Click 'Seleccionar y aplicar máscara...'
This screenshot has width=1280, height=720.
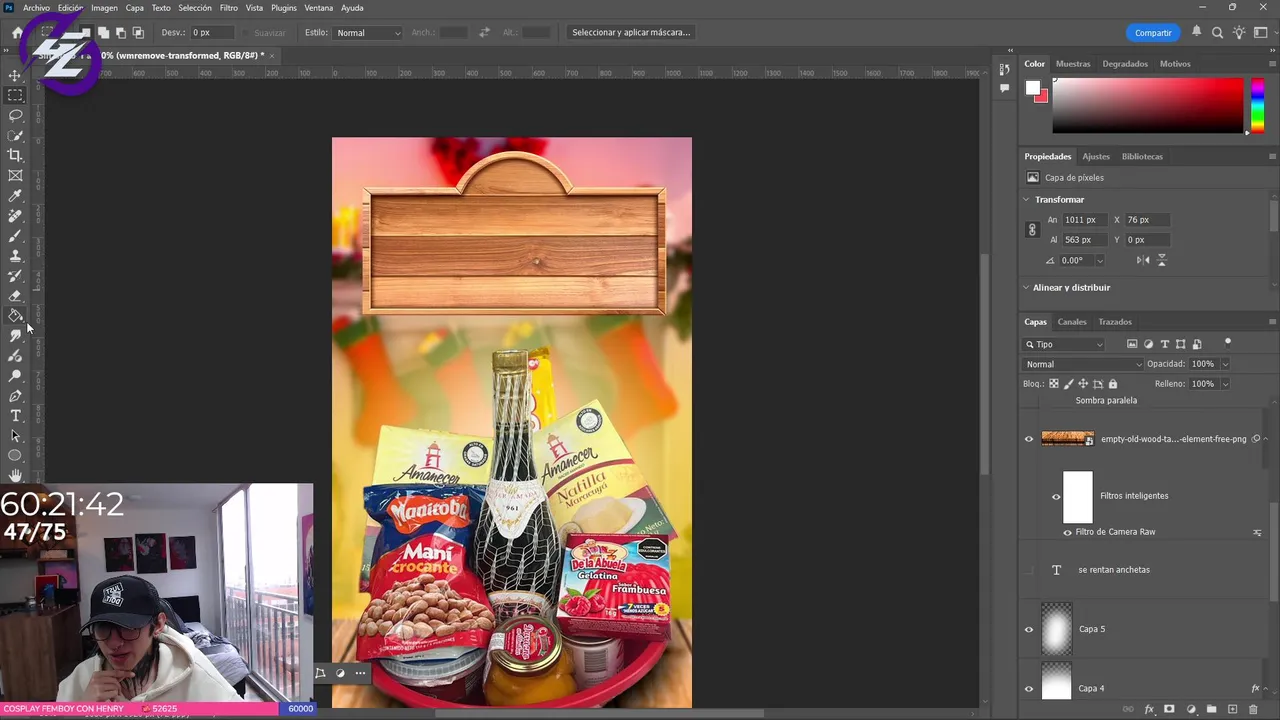tap(631, 33)
